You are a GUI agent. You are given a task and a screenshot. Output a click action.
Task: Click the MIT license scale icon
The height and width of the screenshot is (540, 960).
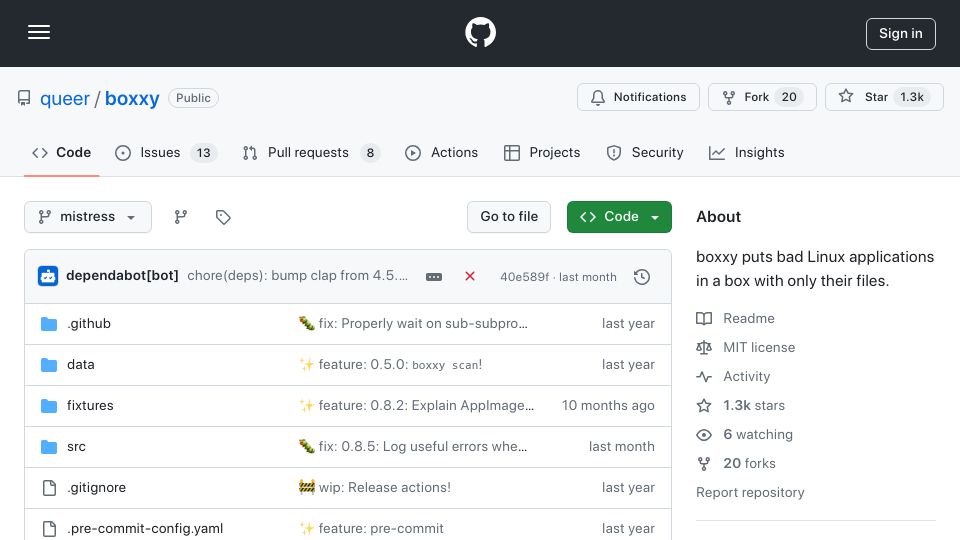pos(704,348)
